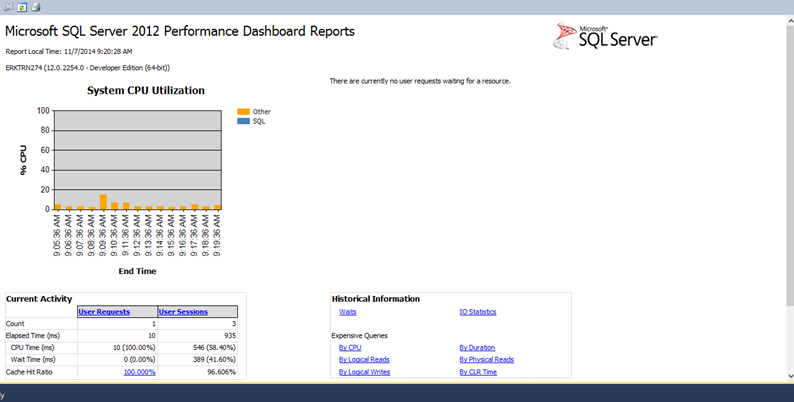Click the scrollbar up arrow

pyautogui.click(x=790, y=20)
